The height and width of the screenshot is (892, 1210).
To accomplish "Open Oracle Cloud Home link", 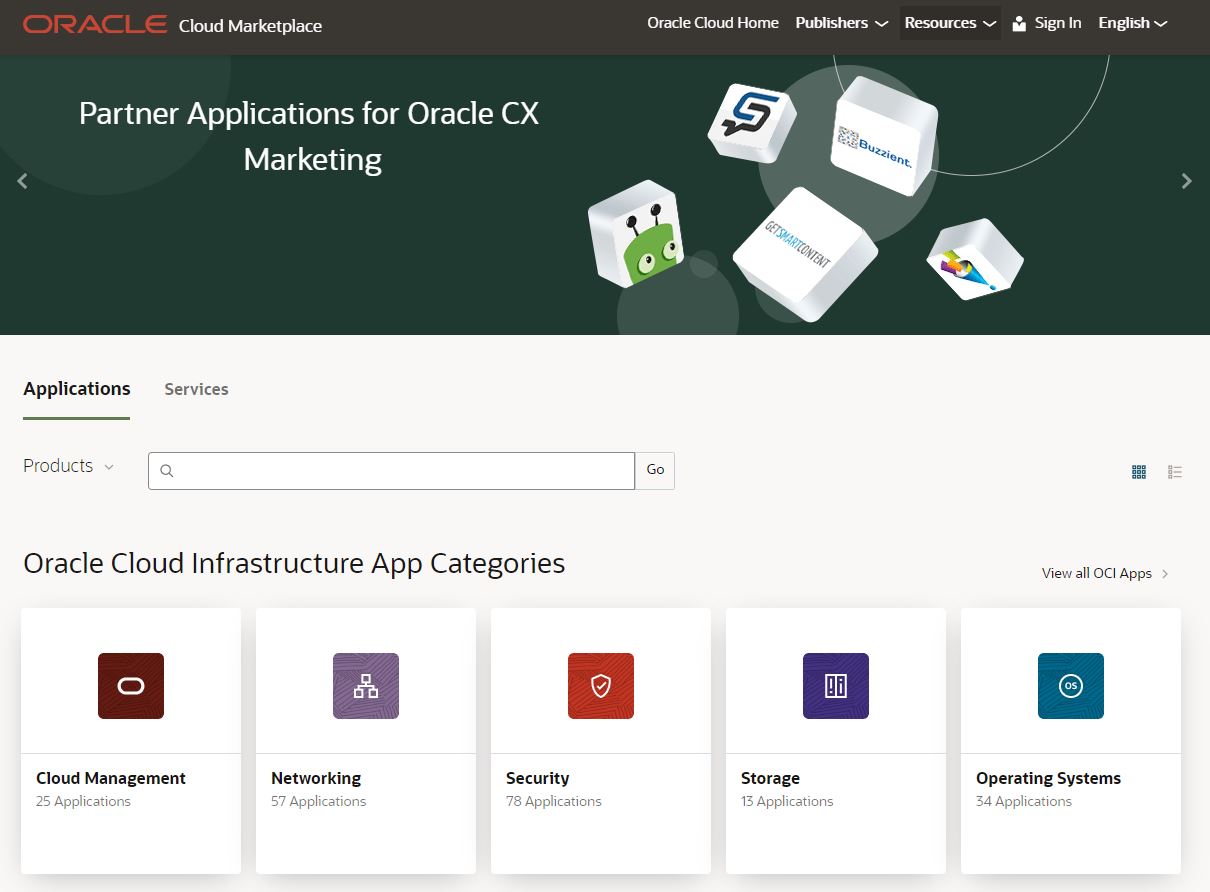I will (x=713, y=23).
